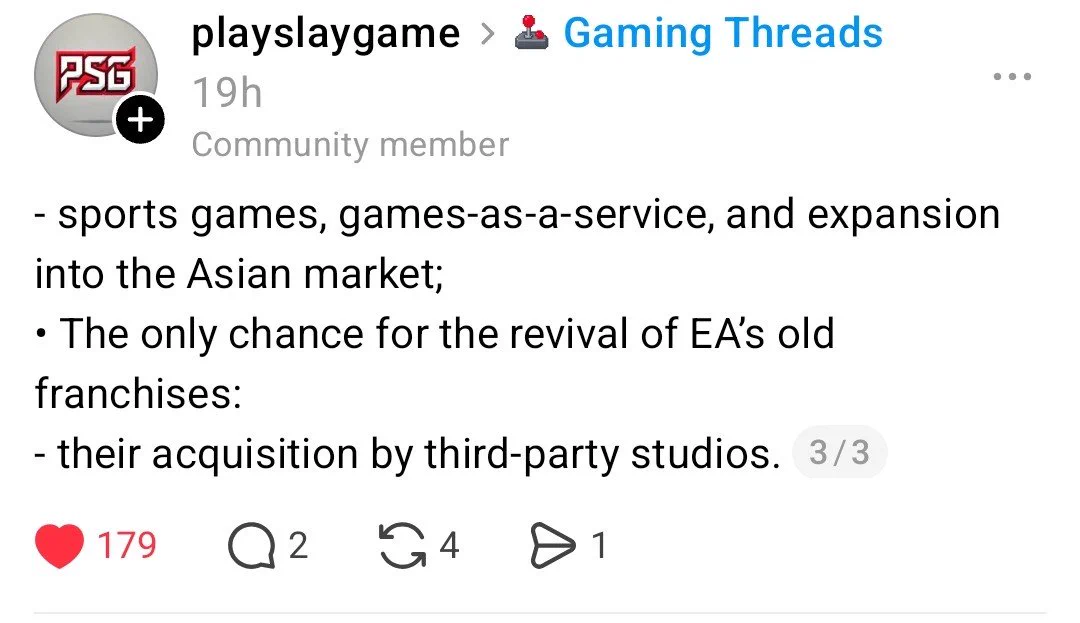Click the 19h post timestamp

(227, 93)
